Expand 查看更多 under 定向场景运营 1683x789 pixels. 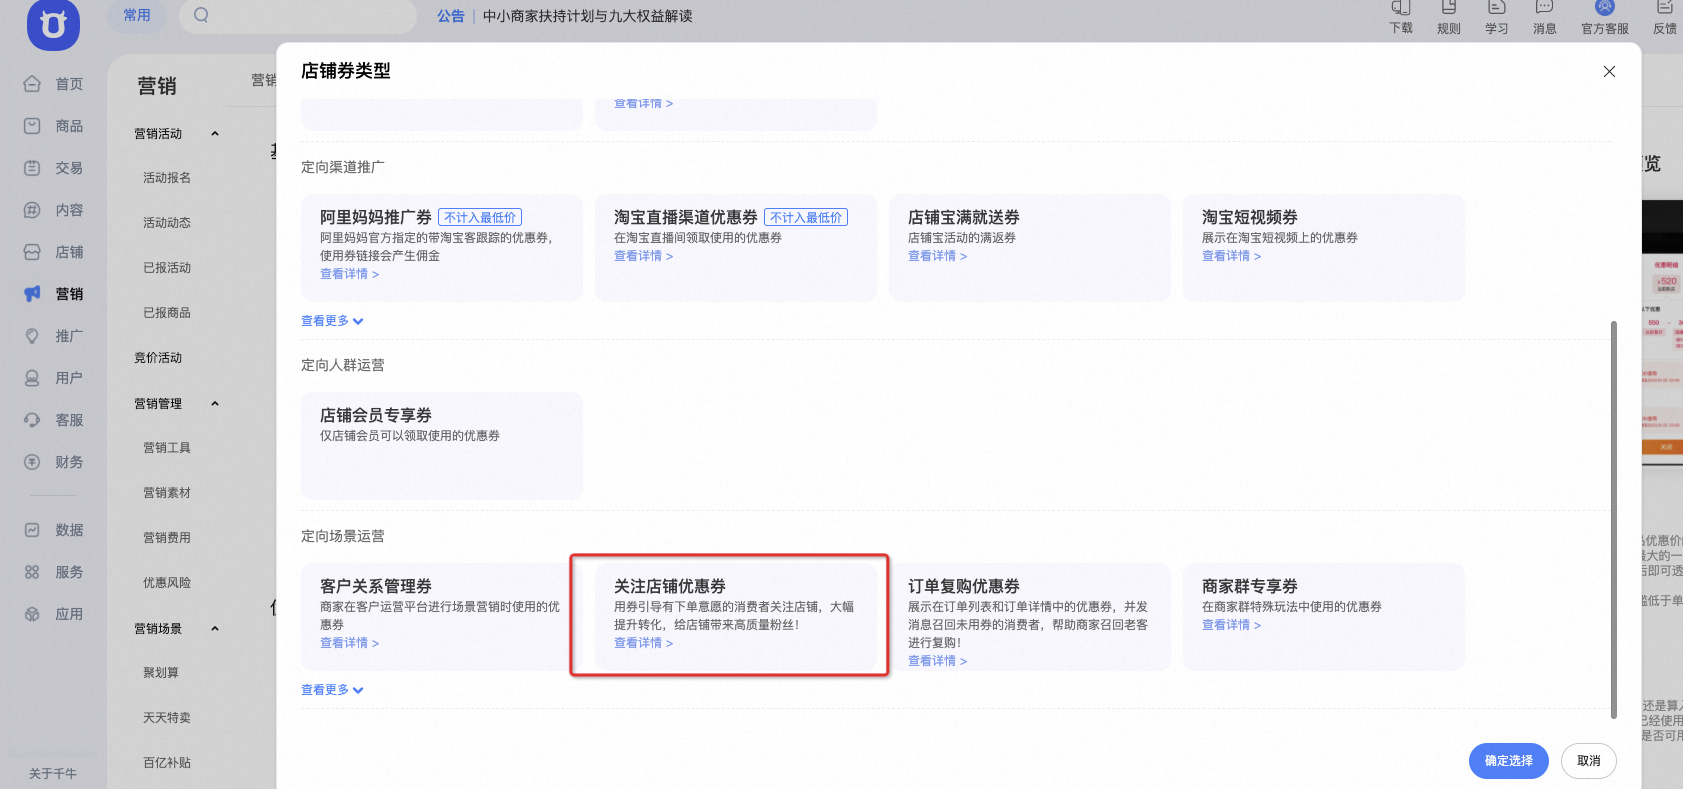(332, 690)
